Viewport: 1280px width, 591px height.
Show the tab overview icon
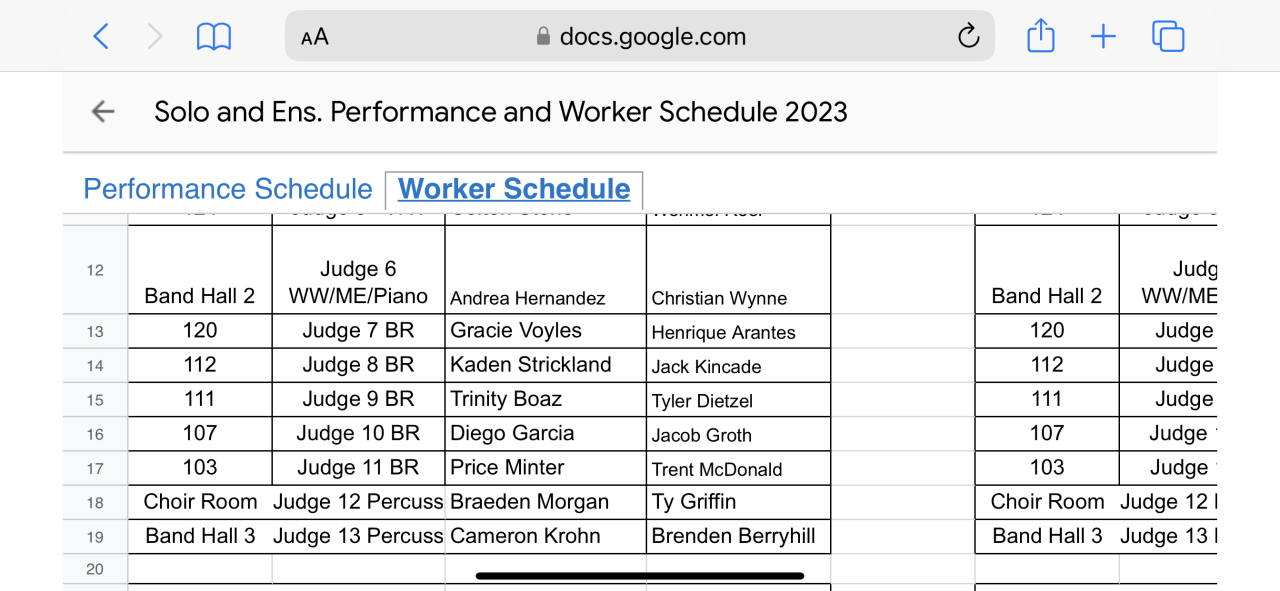click(x=1168, y=37)
